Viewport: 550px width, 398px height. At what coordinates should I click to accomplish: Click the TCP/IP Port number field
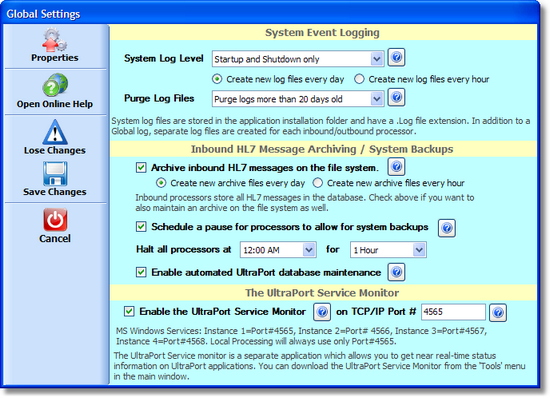(x=453, y=312)
